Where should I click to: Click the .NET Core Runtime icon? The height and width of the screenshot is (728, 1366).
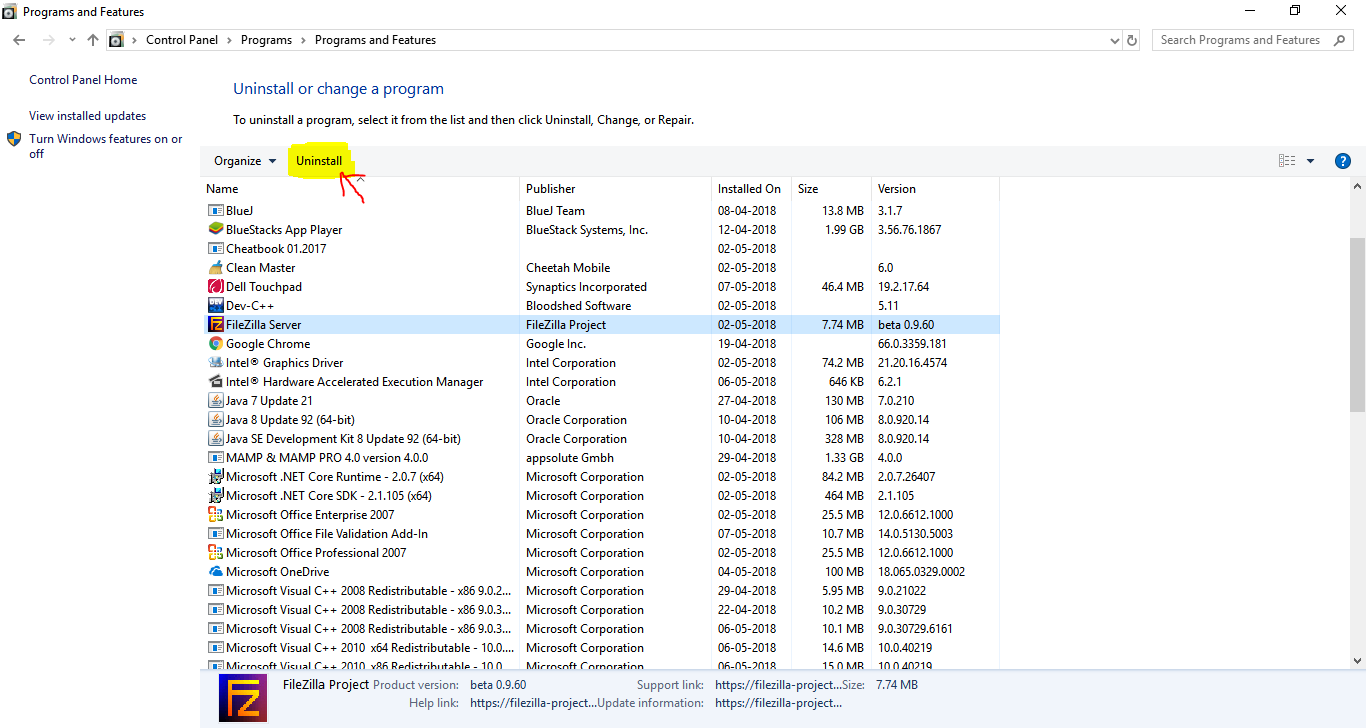(x=215, y=477)
